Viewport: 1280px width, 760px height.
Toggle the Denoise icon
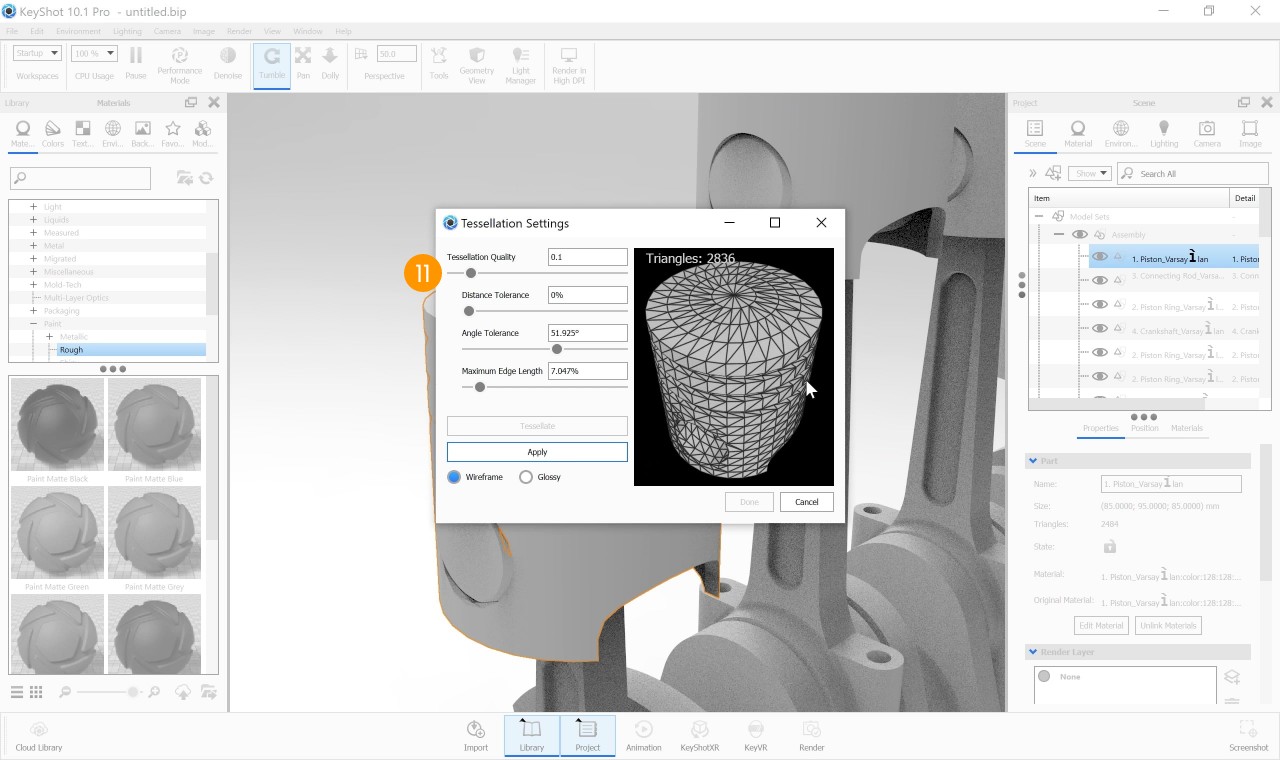point(228,56)
